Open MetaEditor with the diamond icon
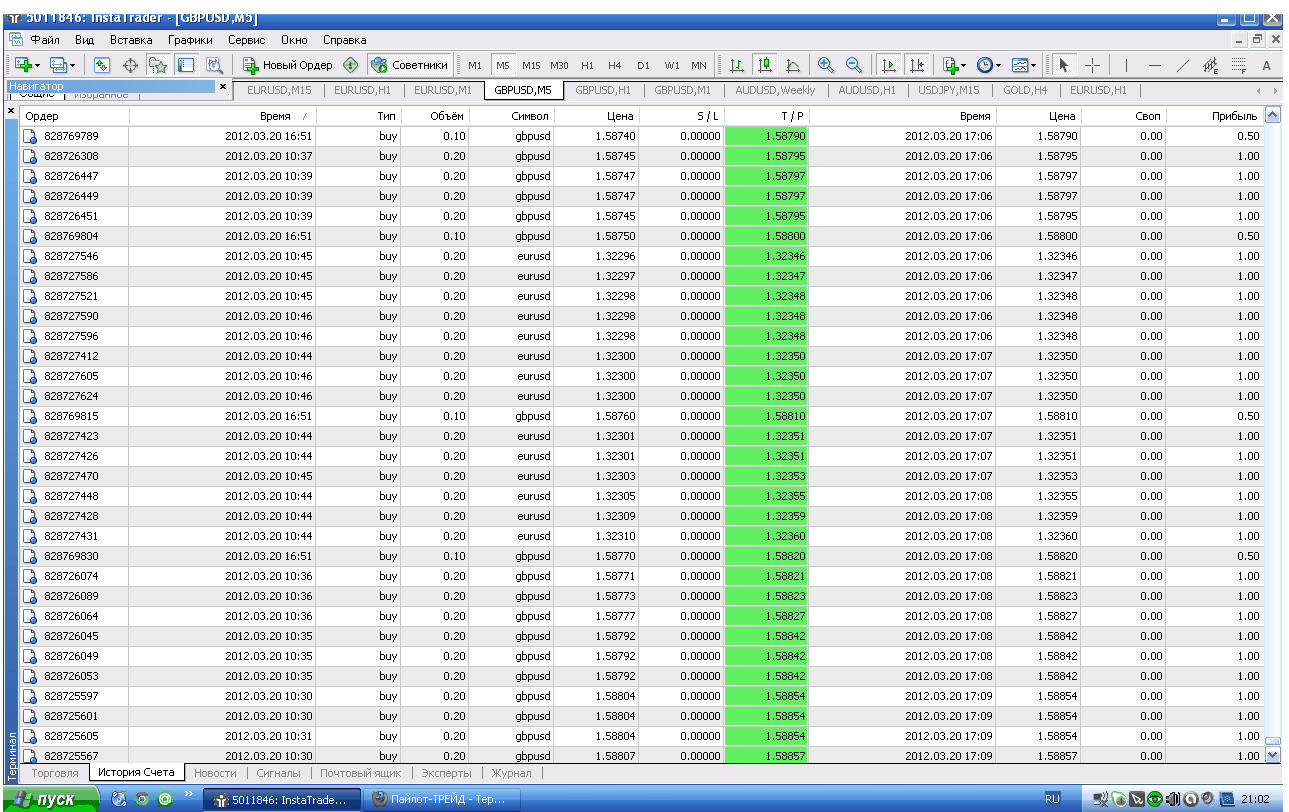1289x812 pixels. tap(351, 65)
